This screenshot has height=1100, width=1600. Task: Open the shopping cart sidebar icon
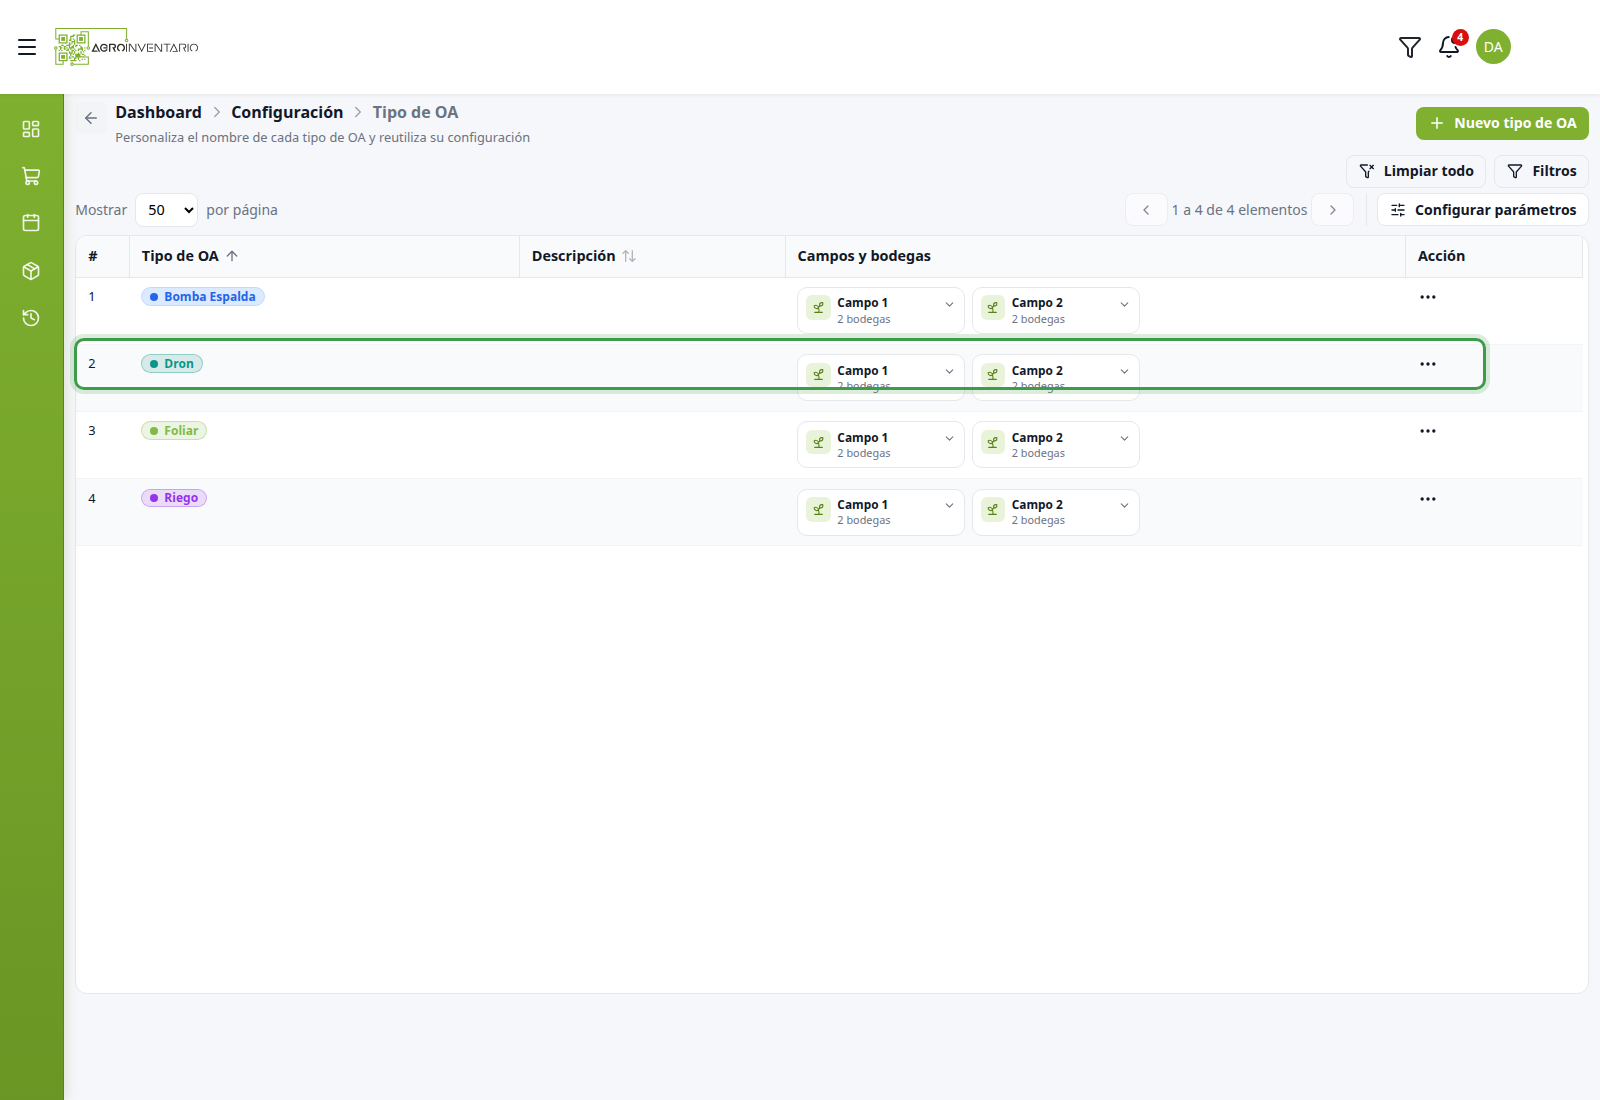(31, 176)
